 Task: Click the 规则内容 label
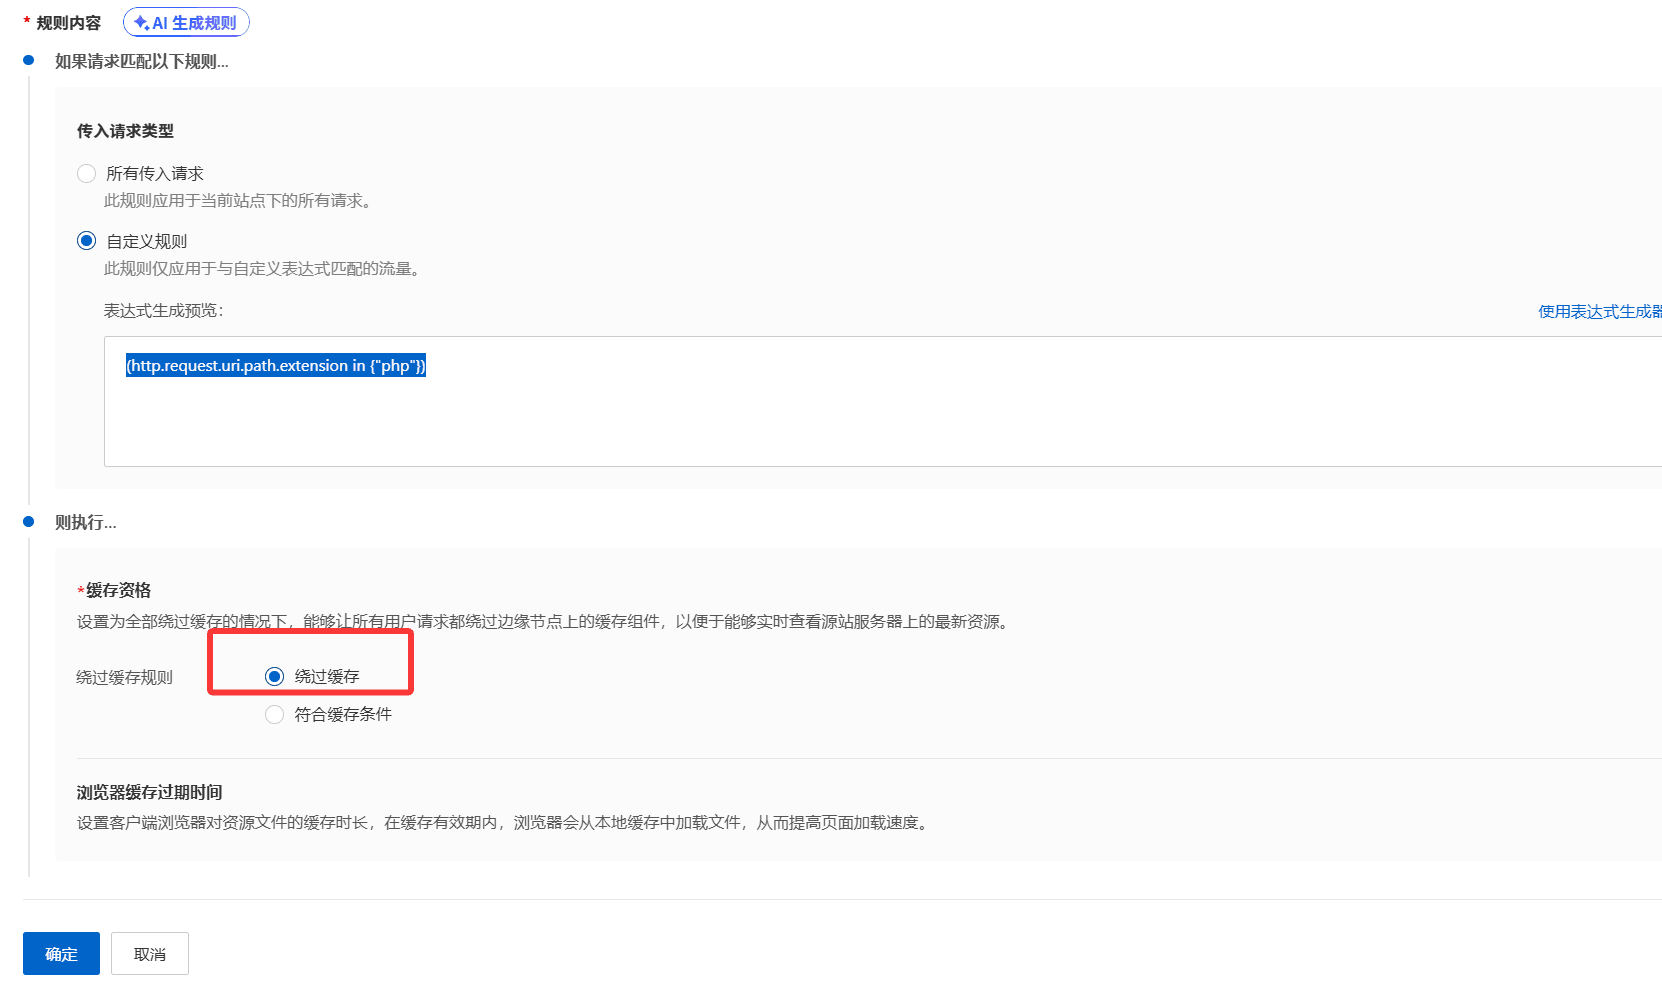[68, 23]
